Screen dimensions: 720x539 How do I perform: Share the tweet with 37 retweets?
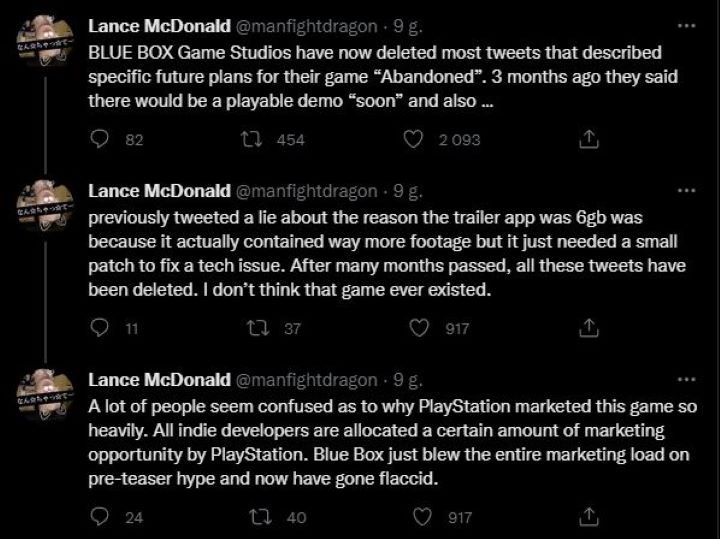click(590, 328)
